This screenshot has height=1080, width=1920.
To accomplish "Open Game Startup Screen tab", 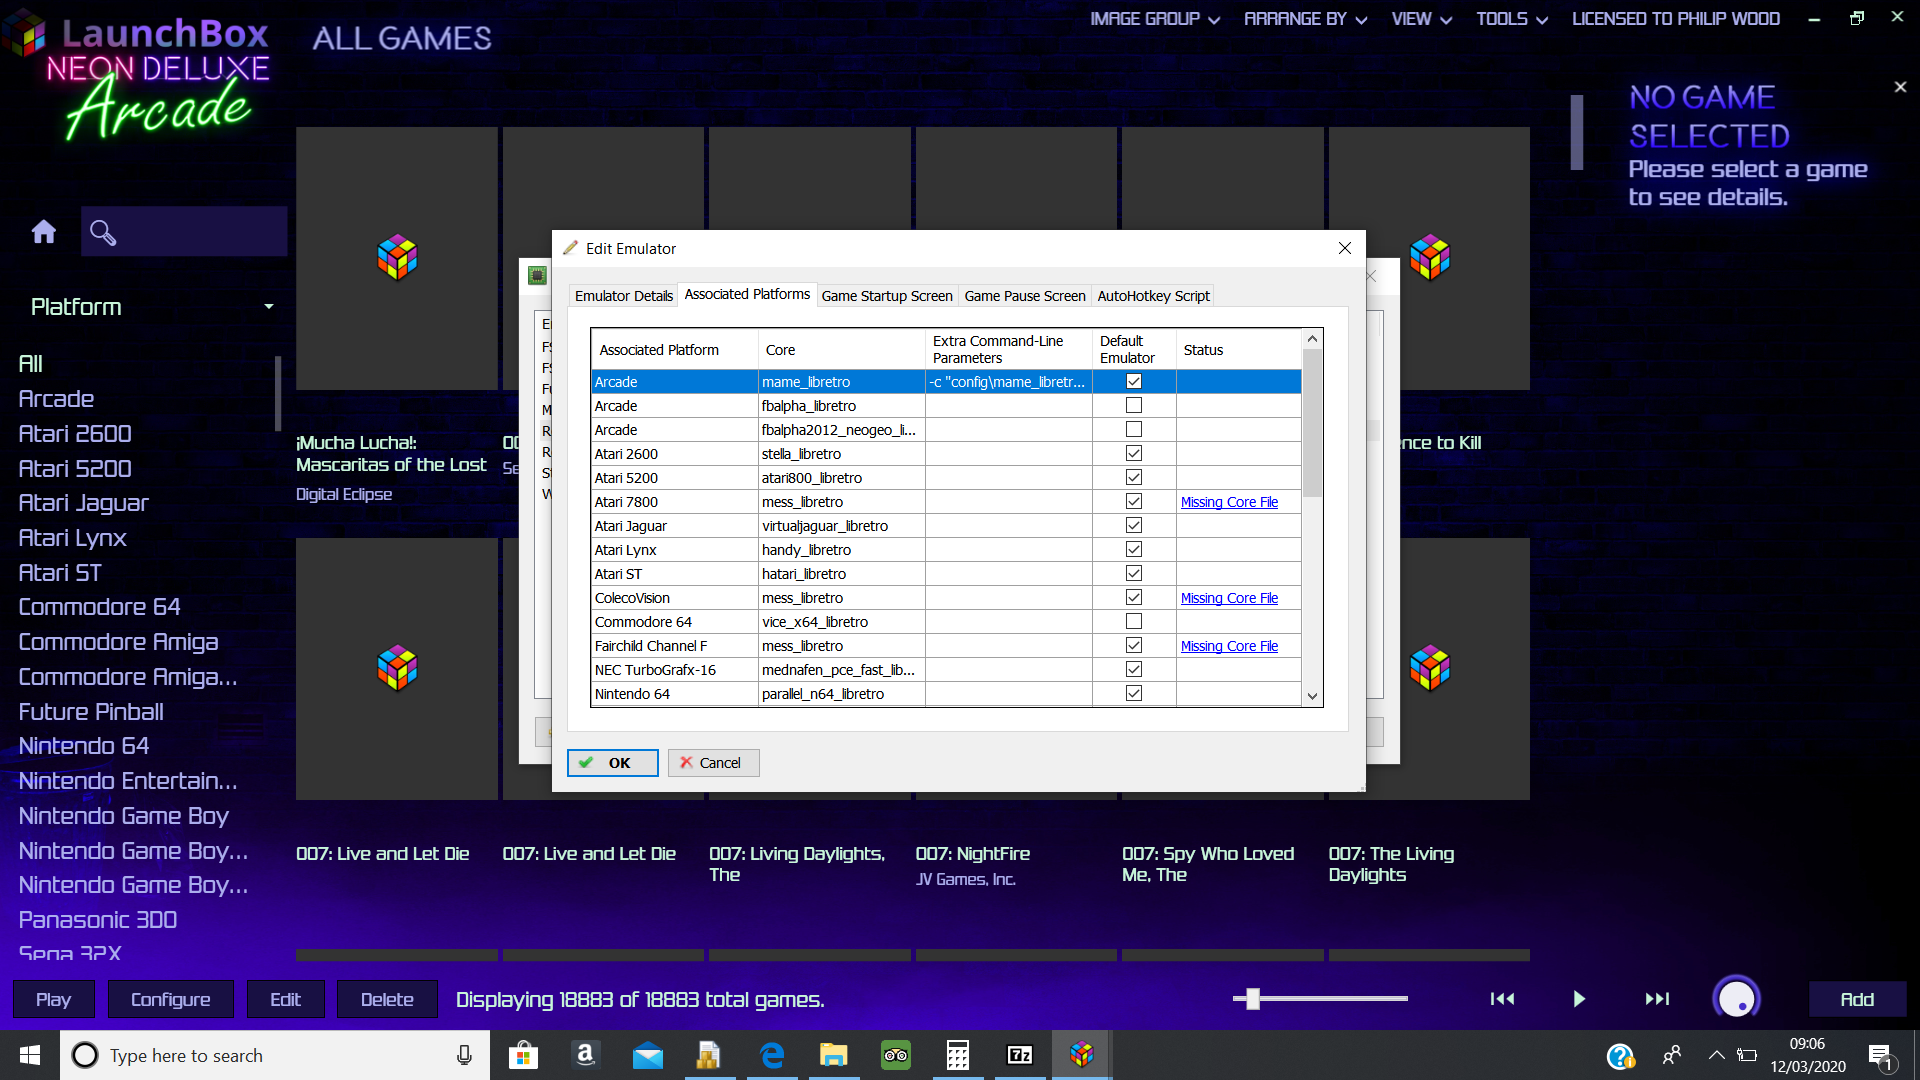I will pyautogui.click(x=887, y=296).
